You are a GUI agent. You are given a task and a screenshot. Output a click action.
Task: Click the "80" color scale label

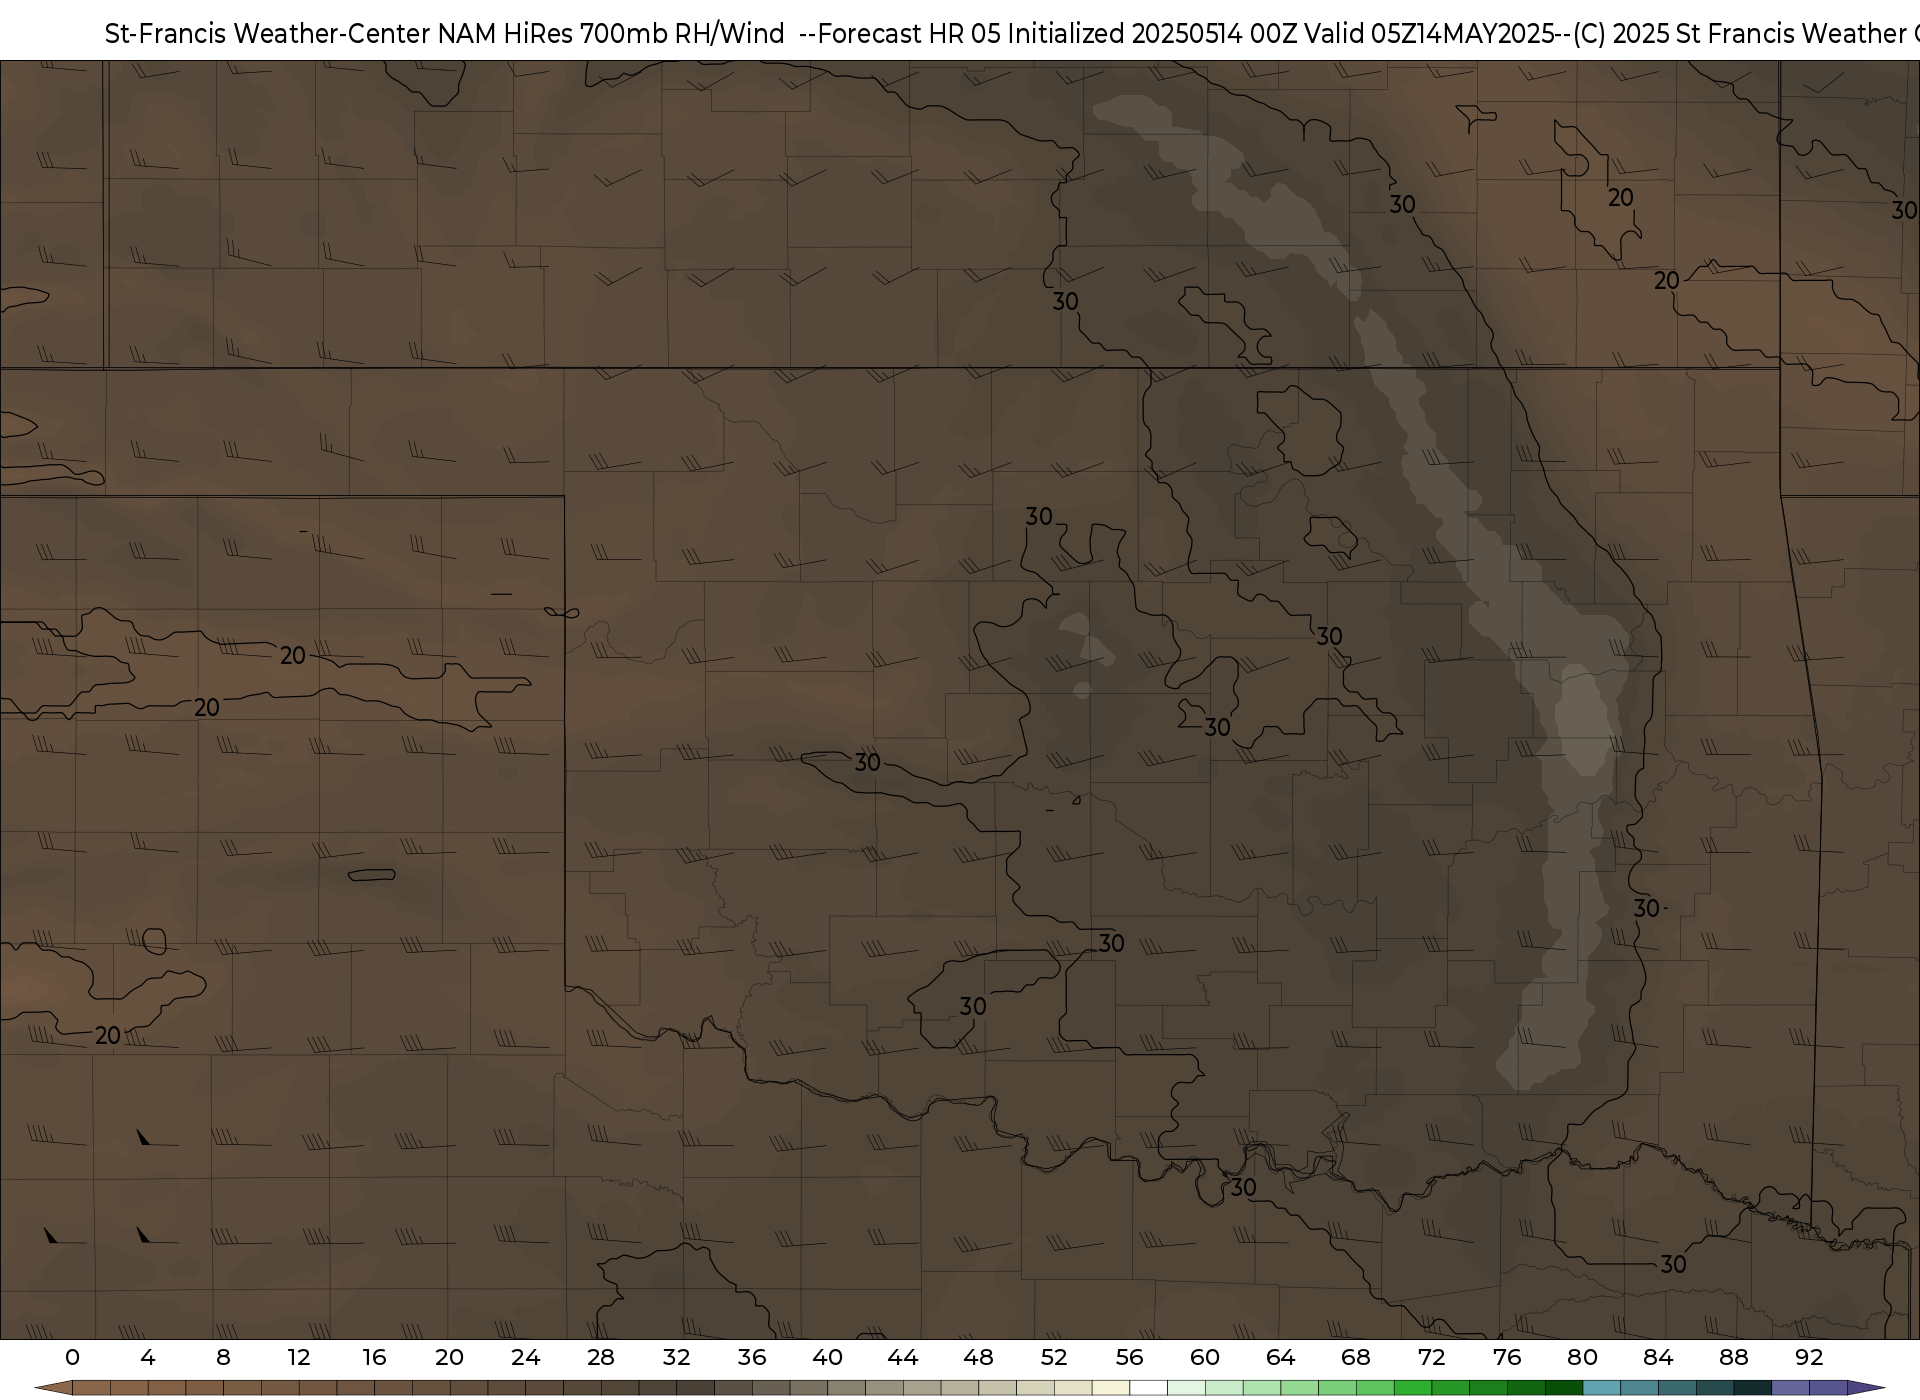[x=1582, y=1357]
